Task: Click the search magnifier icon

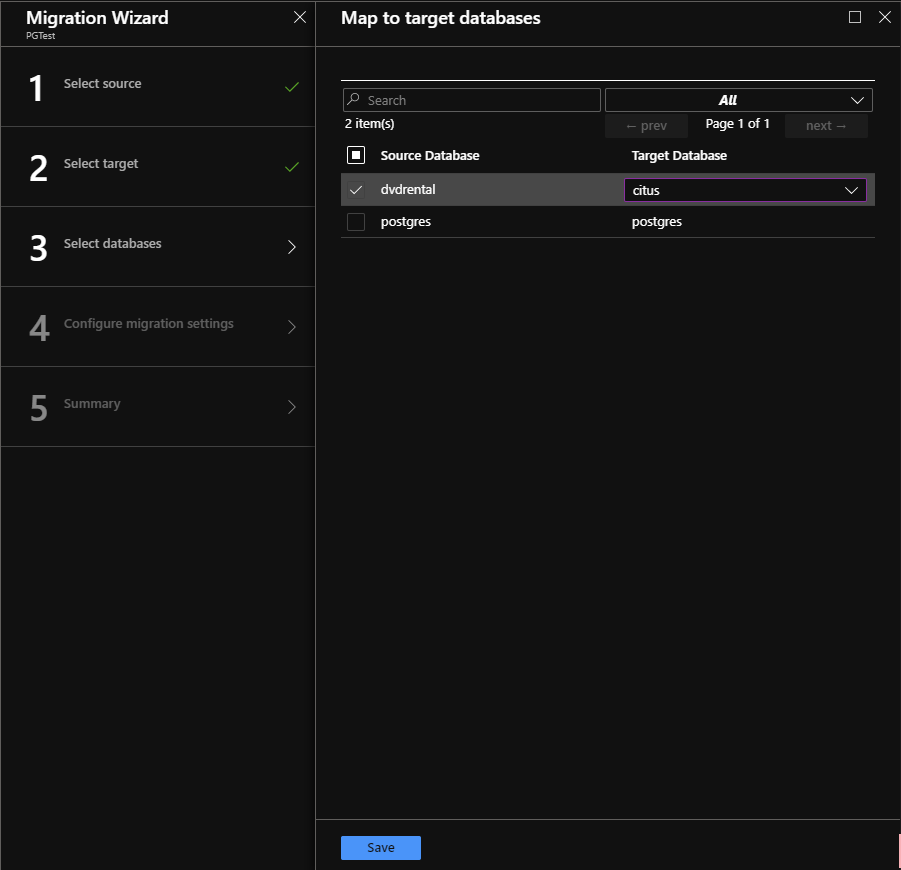Action: [x=353, y=100]
